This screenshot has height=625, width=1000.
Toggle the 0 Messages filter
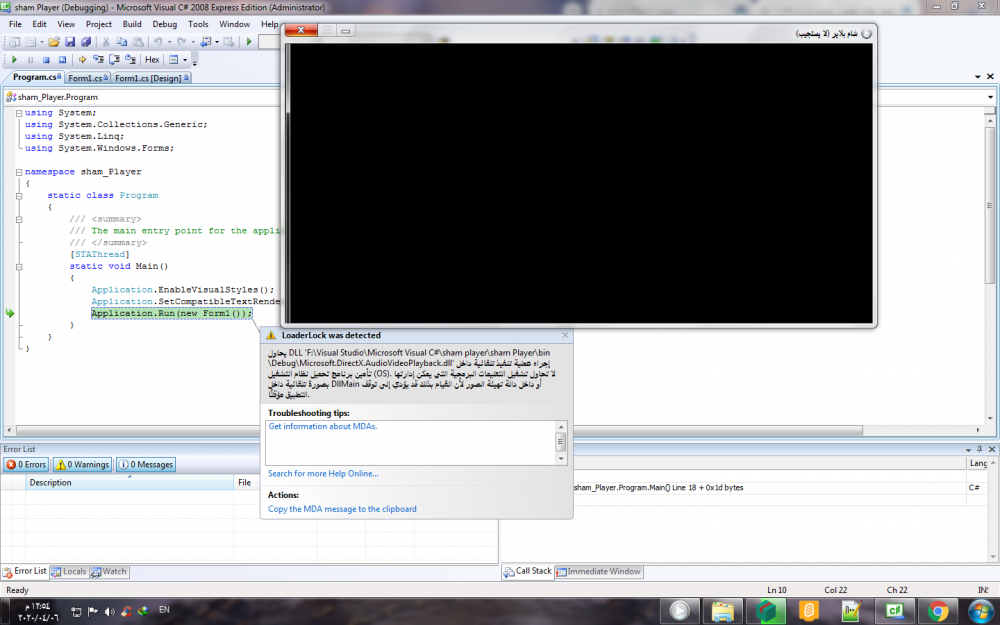click(146, 465)
